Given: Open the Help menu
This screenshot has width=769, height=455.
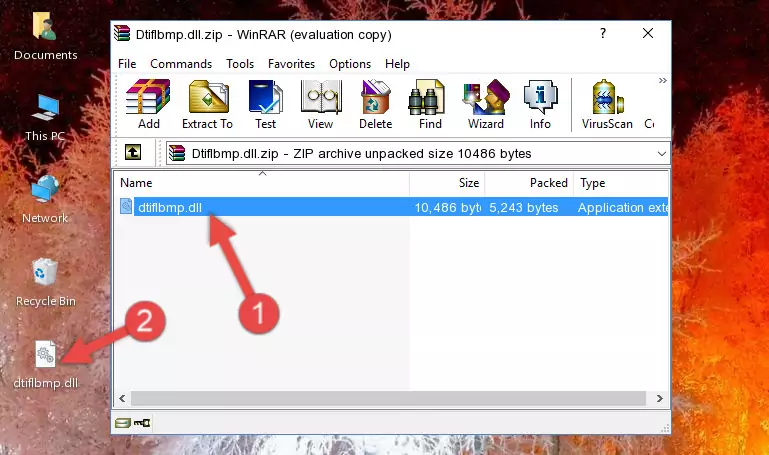Looking at the screenshot, I should [397, 64].
